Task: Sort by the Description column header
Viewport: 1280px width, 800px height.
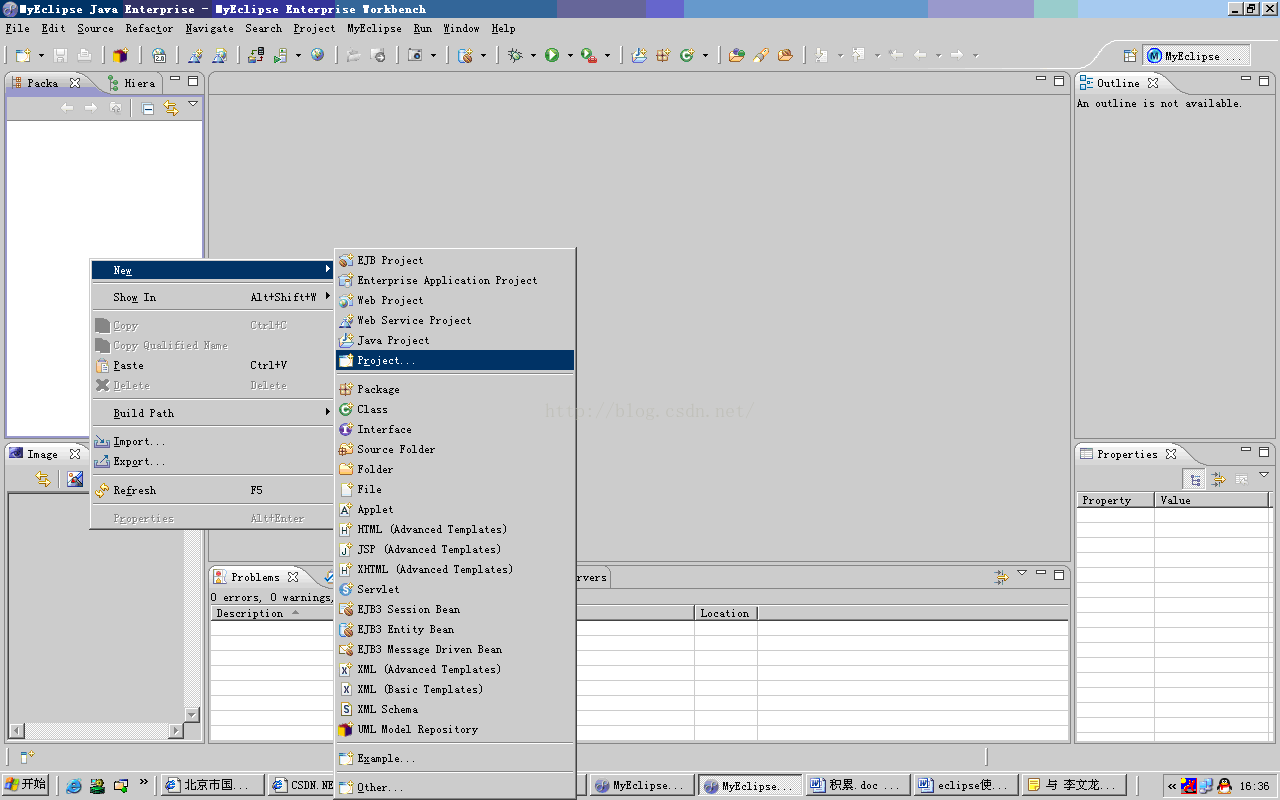Action: pyautogui.click(x=271, y=613)
